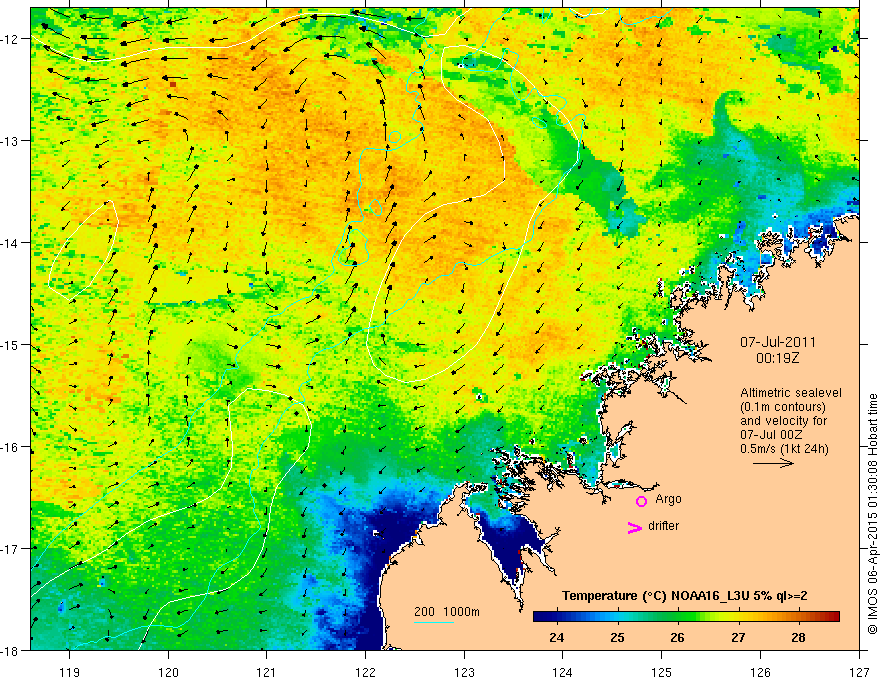Click latitude axis label -16
880x680 pixels.
coord(10,447)
